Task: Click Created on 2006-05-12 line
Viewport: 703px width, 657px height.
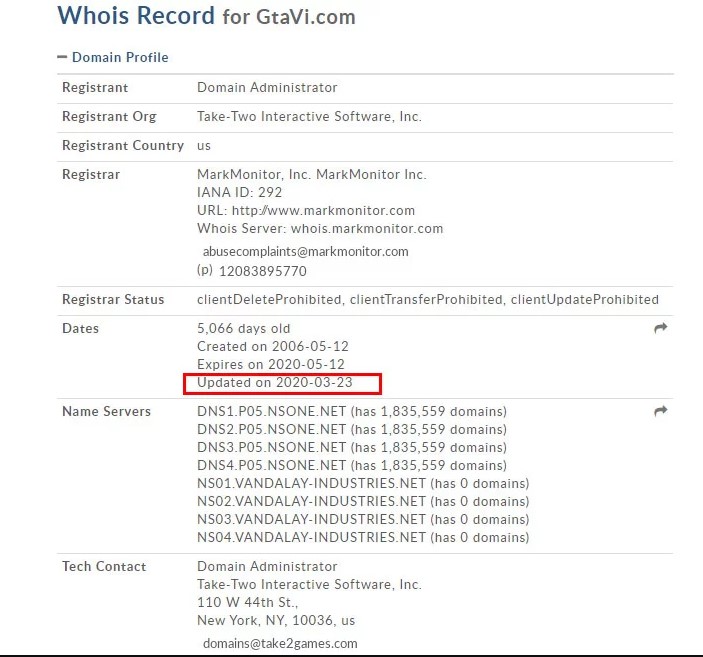Action: tap(273, 347)
